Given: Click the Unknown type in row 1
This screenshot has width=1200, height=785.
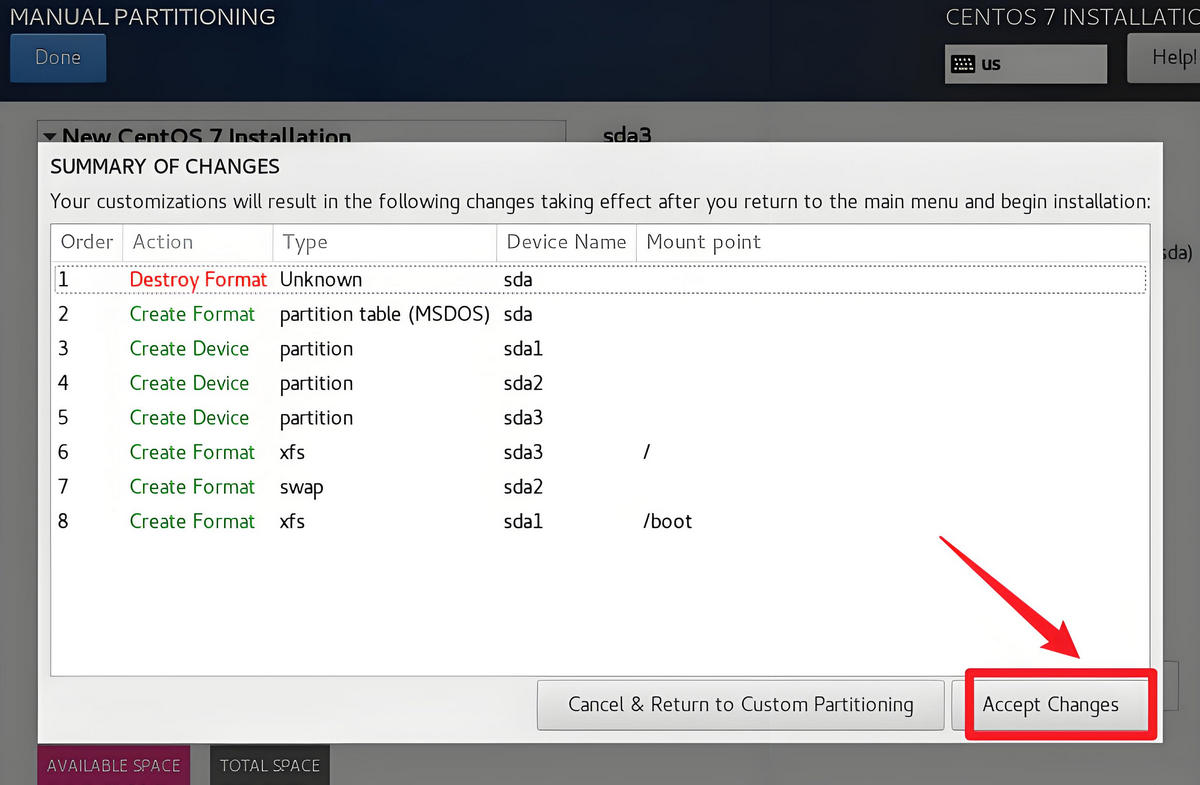Looking at the screenshot, I should point(320,280).
